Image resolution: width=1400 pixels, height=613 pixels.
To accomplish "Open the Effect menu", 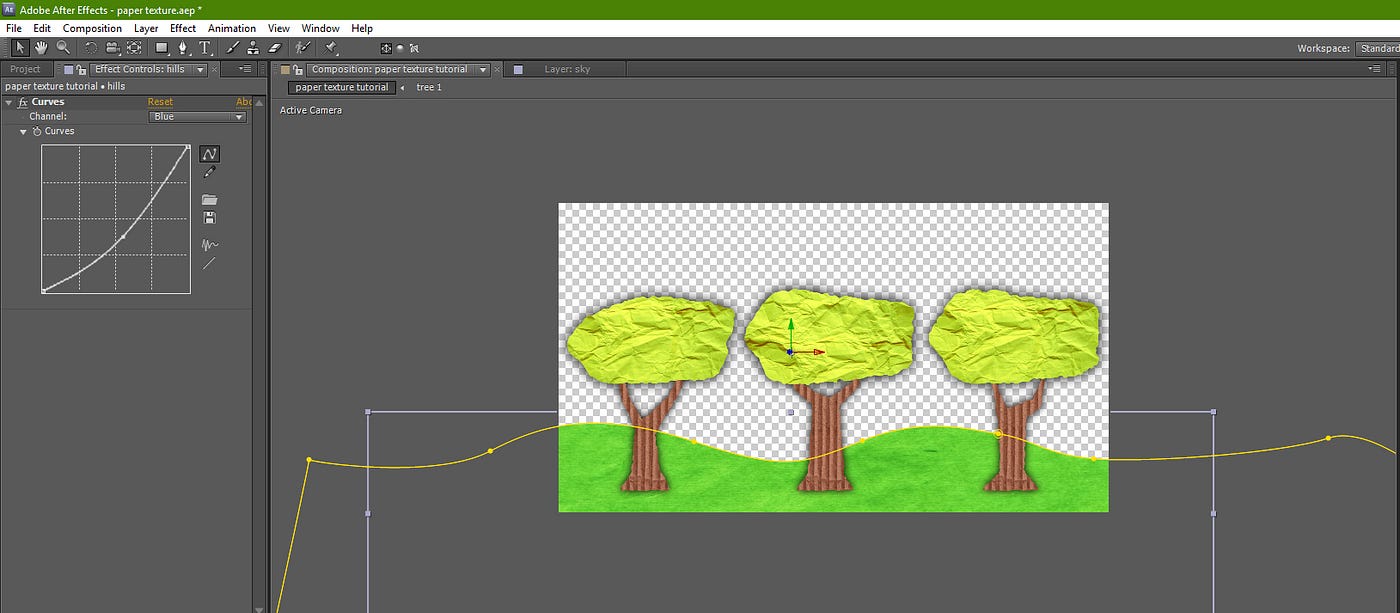I will [x=183, y=28].
